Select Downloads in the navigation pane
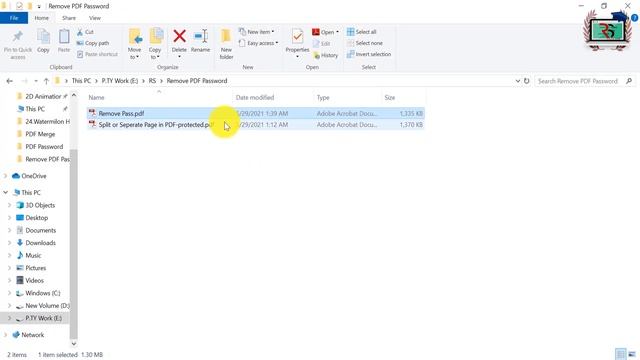Screen dimensions: 640x360 pos(40,243)
